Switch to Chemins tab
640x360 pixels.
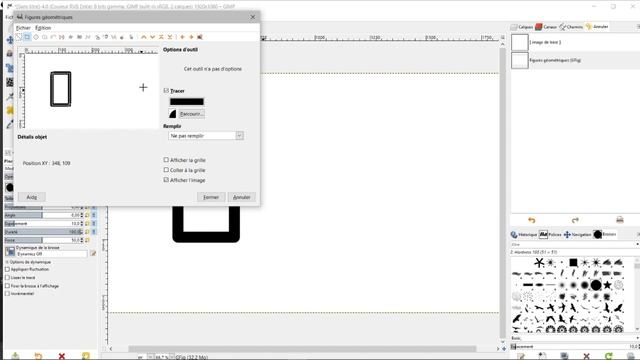(x=571, y=27)
